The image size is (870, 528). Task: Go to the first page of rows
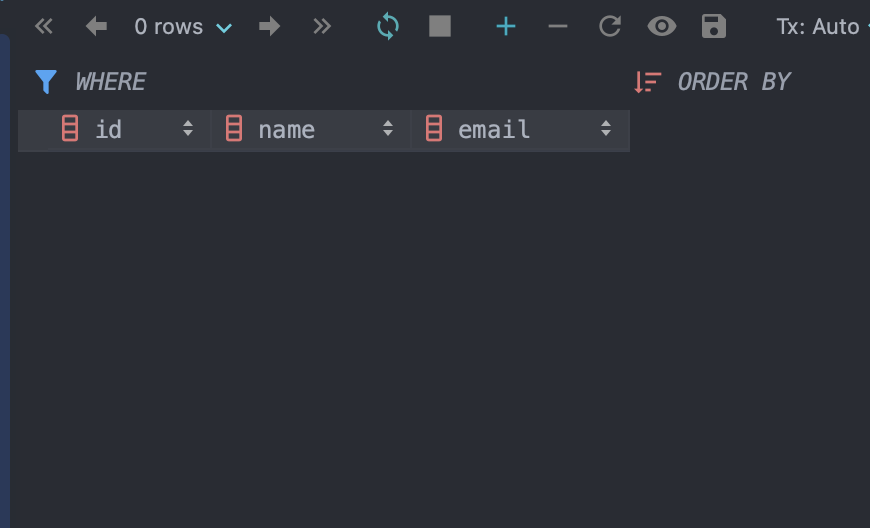tap(43, 27)
